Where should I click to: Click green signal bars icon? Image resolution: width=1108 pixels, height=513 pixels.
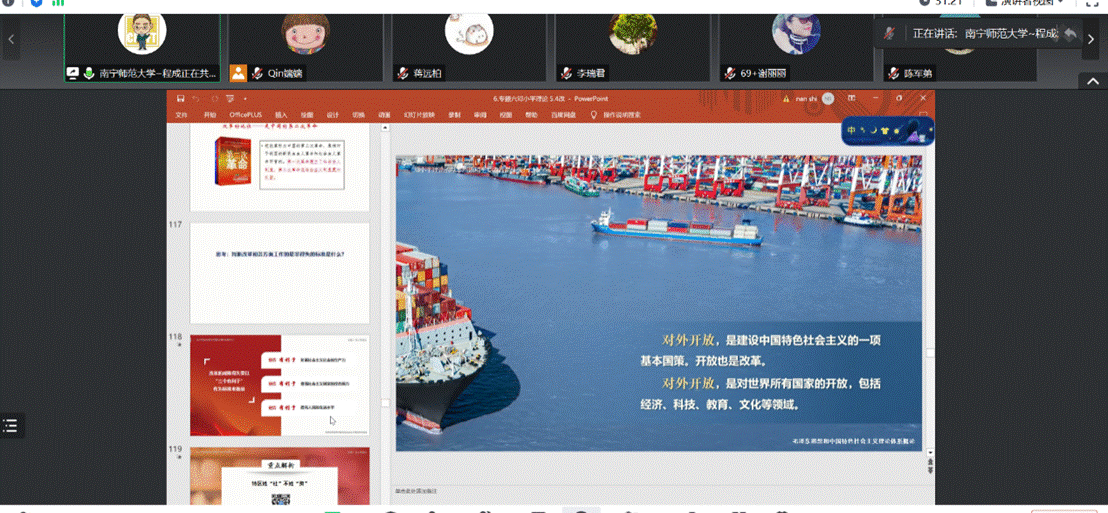tap(58, 3)
